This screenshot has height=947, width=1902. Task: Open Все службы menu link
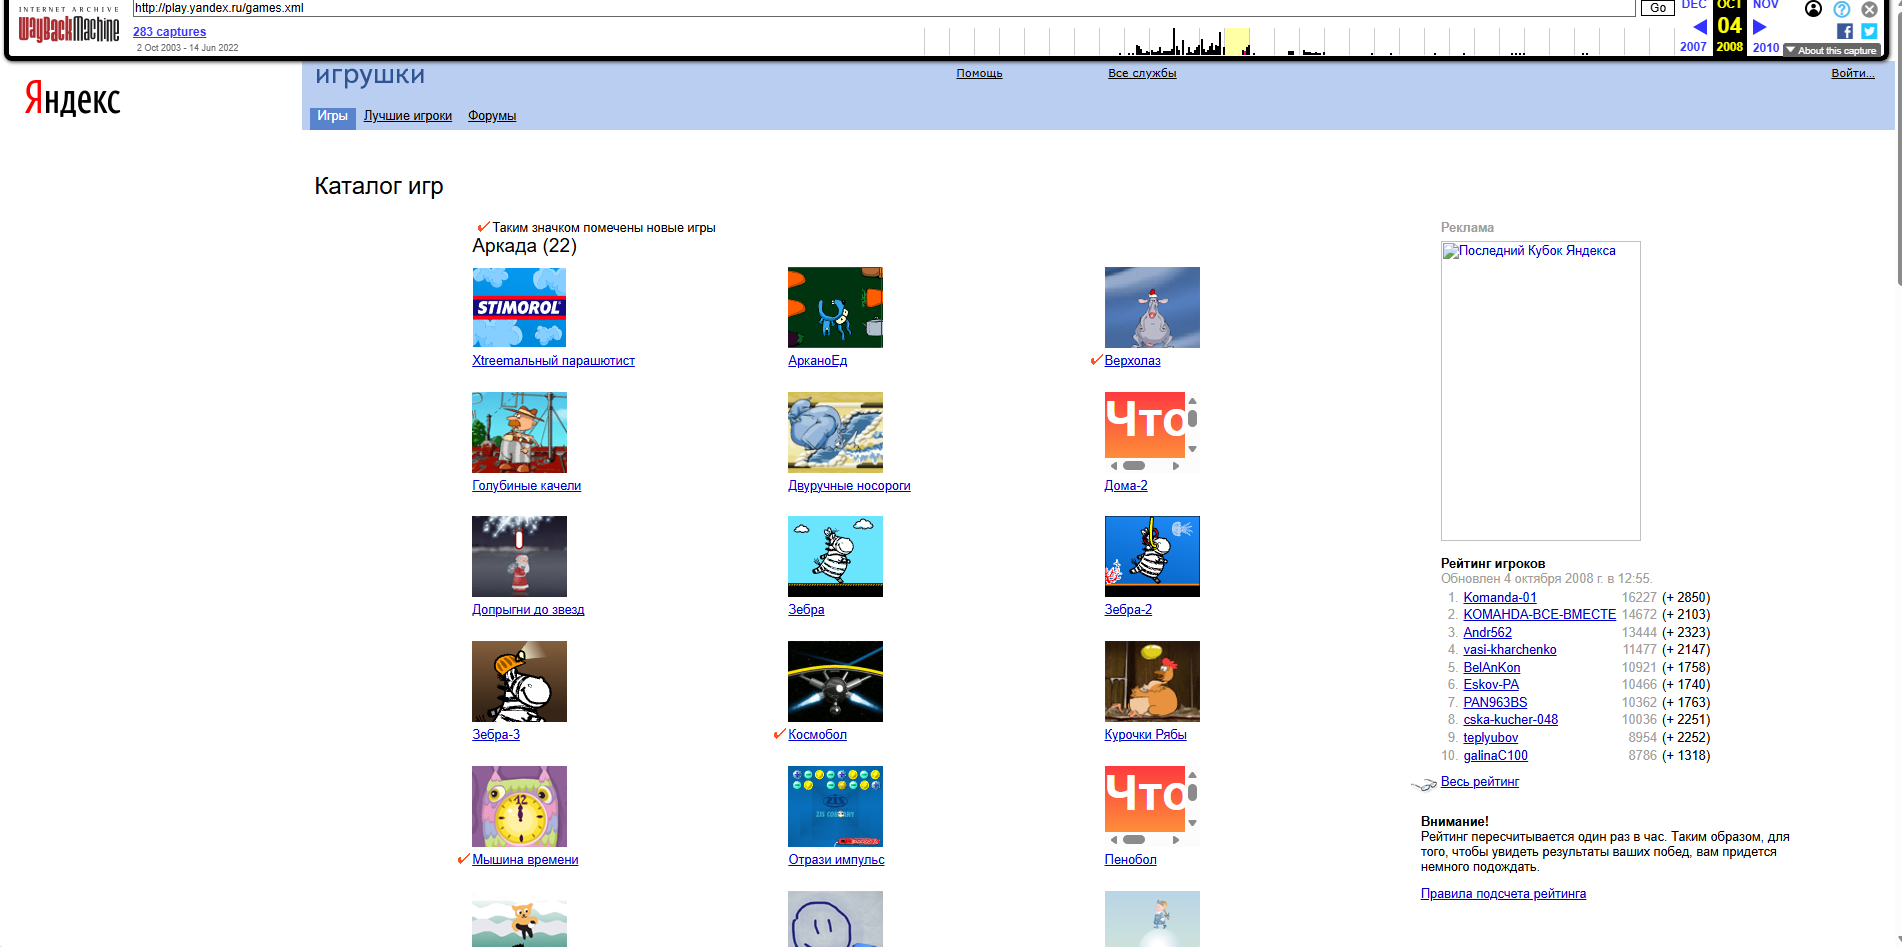(x=1142, y=73)
